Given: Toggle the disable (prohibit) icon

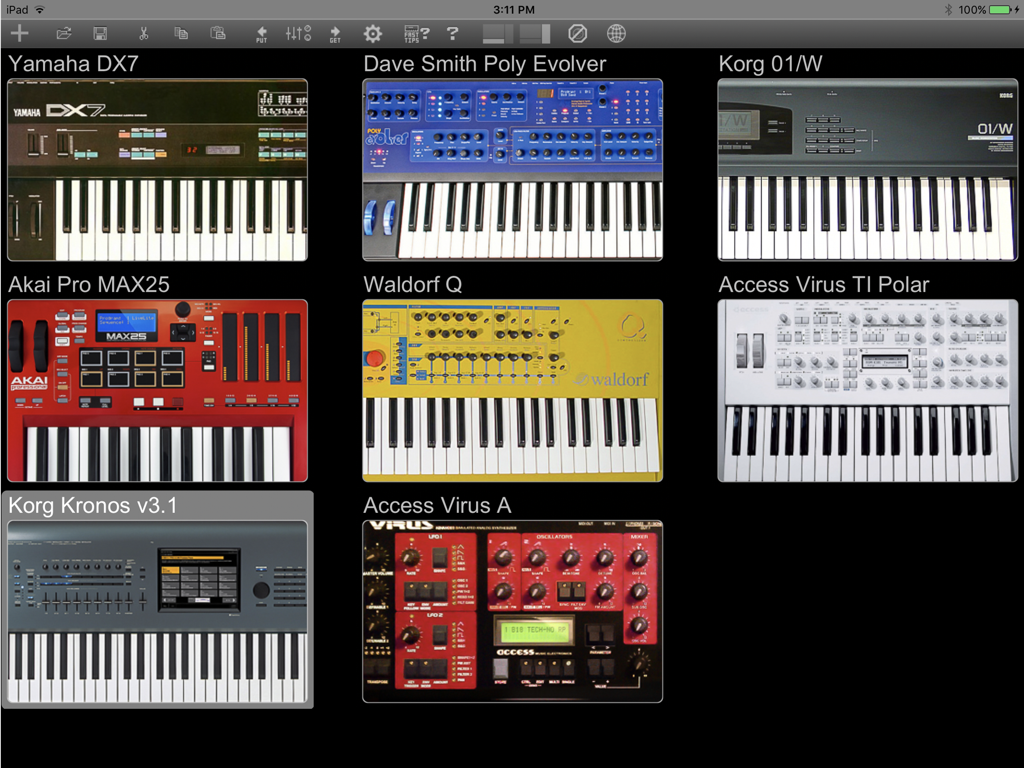Looking at the screenshot, I should pyautogui.click(x=577, y=33).
